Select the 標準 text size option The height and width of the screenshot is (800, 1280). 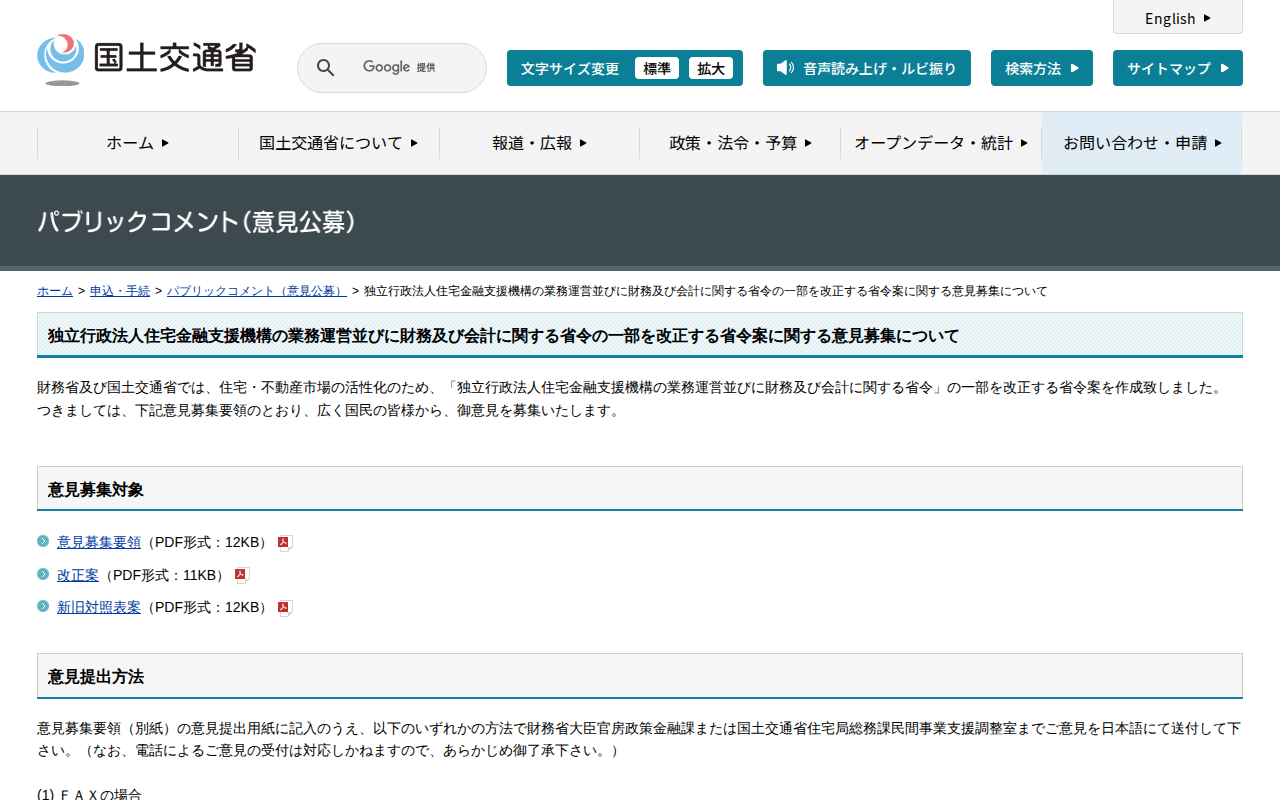(x=657, y=68)
